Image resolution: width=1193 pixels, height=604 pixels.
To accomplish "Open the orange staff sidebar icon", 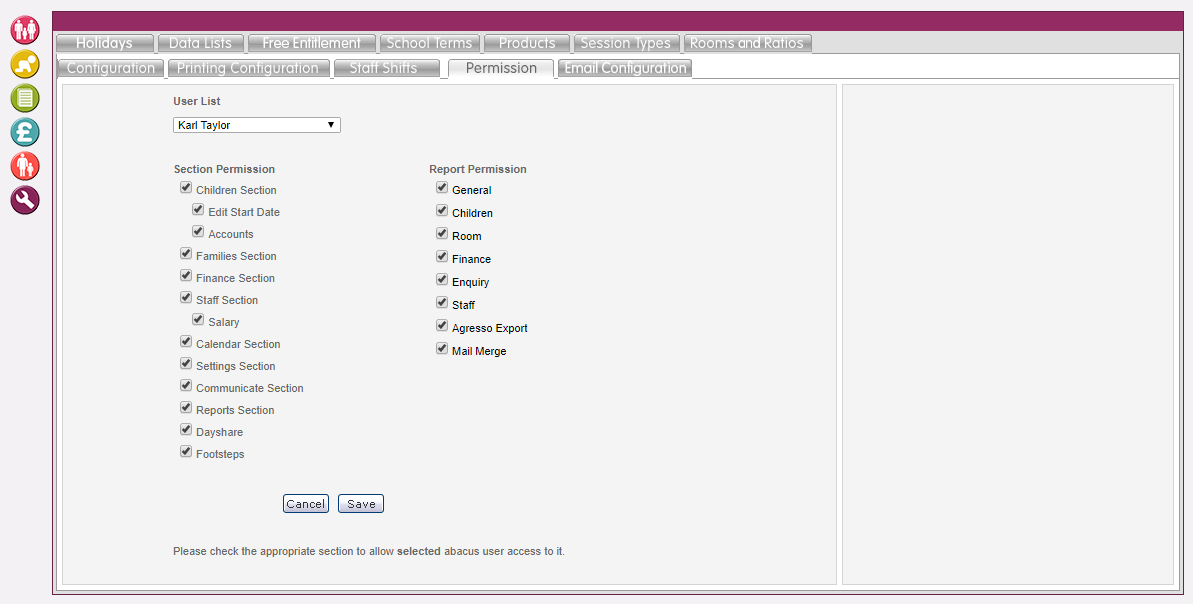I will 24,166.
